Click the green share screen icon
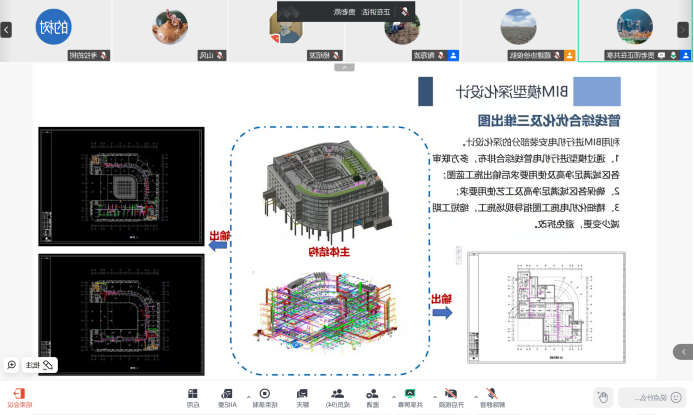The height and width of the screenshot is (415, 694). coord(410,393)
